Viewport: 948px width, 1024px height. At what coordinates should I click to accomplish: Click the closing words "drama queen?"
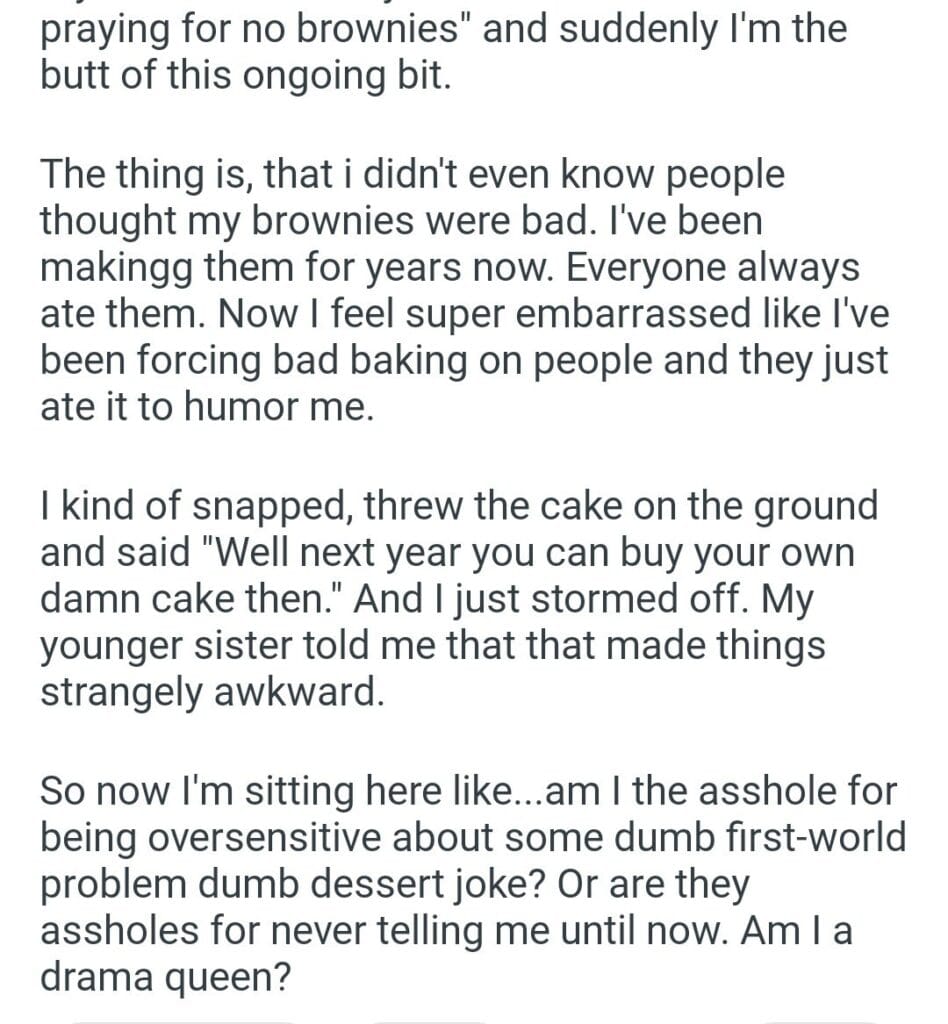(x=158, y=977)
